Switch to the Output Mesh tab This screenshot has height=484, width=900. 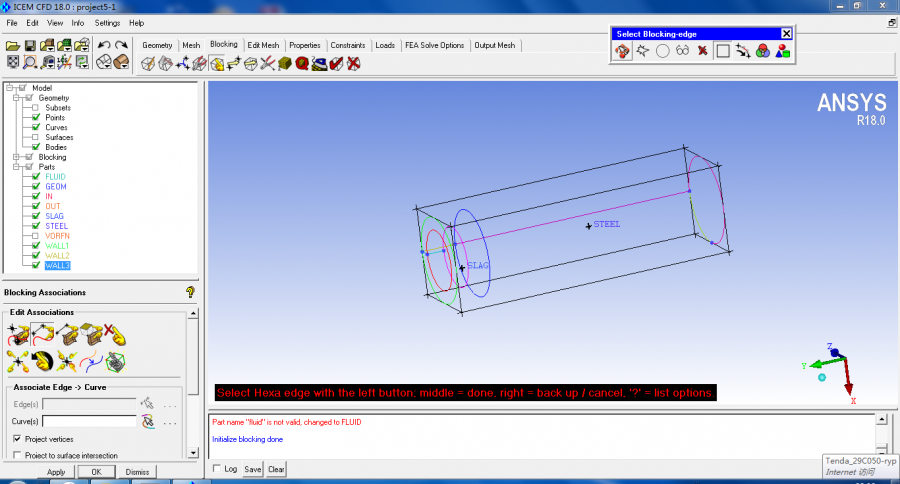tap(495, 45)
